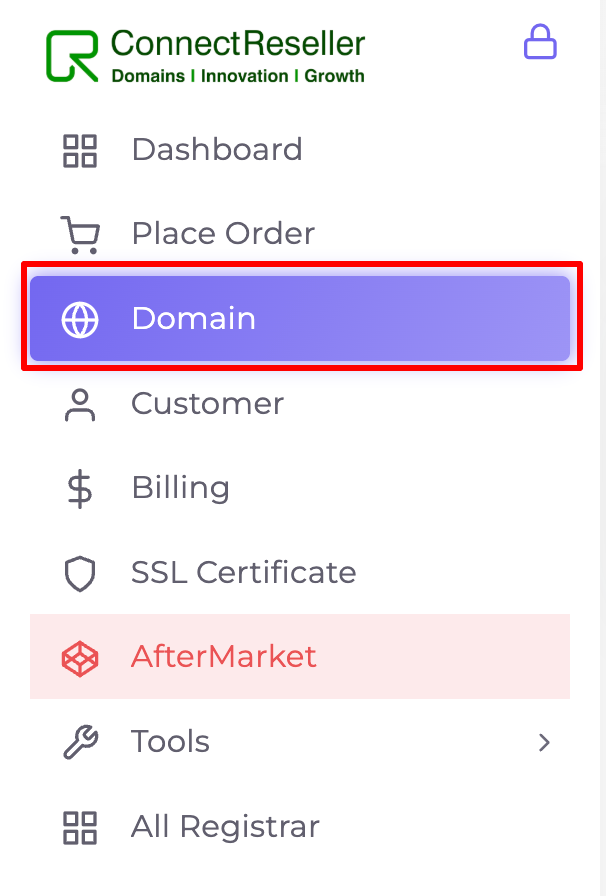This screenshot has height=896, width=606.
Task: Click the AfterMarket cube icon
Action: click(x=80, y=658)
